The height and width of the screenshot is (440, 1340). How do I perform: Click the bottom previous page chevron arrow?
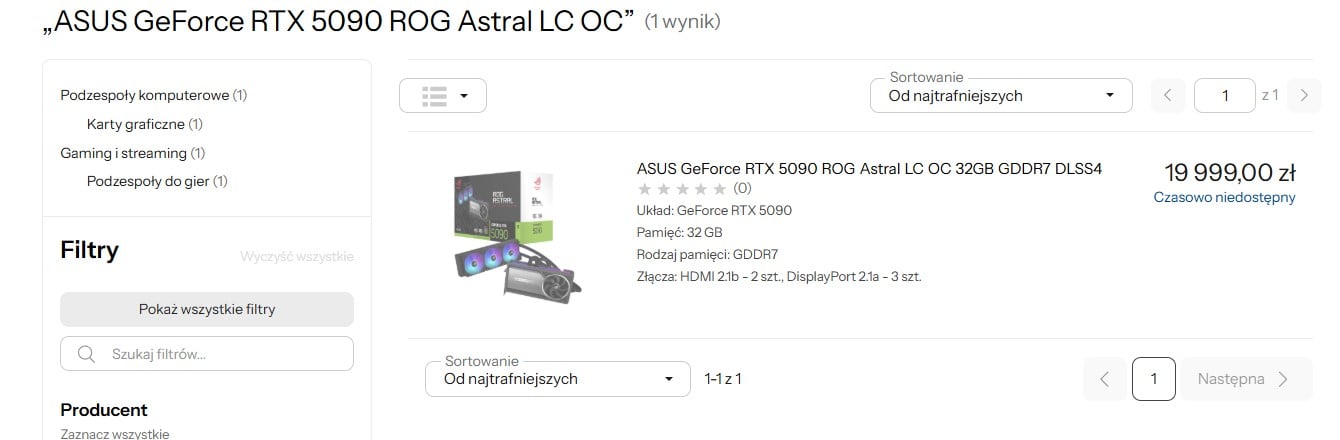[x=1104, y=379]
